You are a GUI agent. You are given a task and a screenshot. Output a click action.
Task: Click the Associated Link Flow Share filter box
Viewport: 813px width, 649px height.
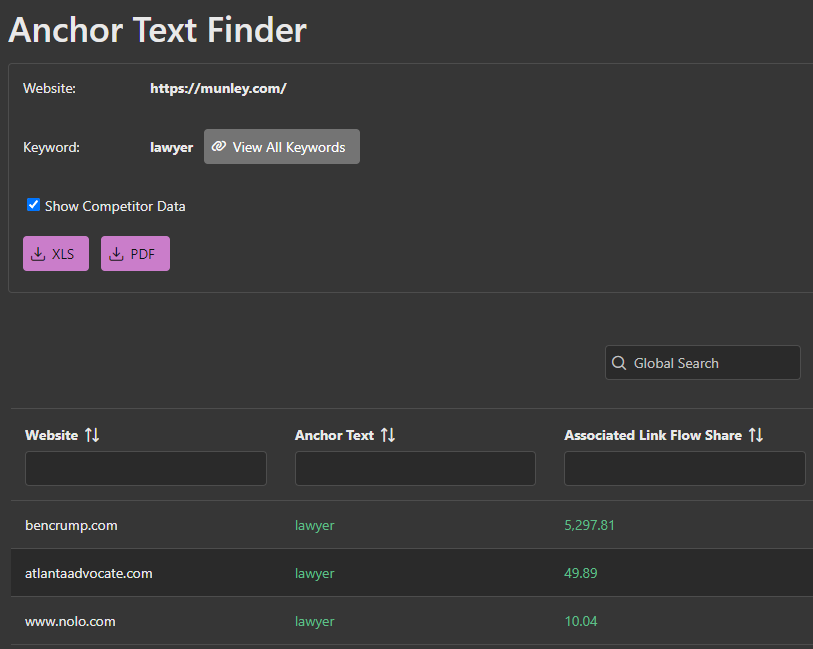tap(684, 468)
